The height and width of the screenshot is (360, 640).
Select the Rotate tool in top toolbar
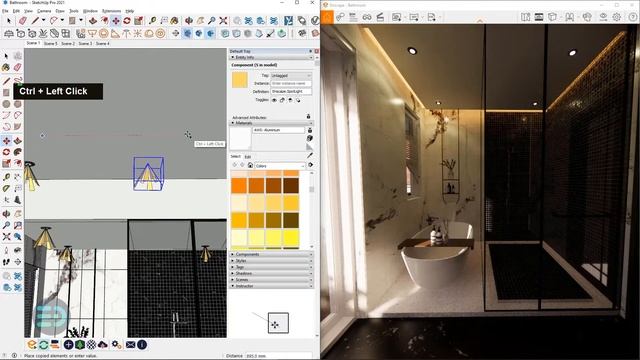click(x=127, y=20)
